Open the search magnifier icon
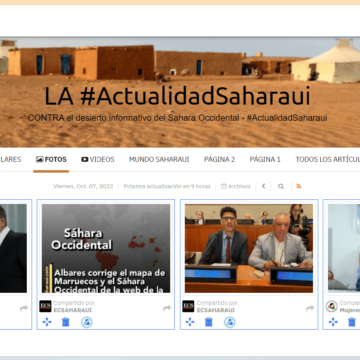The image size is (360, 360). [281, 186]
